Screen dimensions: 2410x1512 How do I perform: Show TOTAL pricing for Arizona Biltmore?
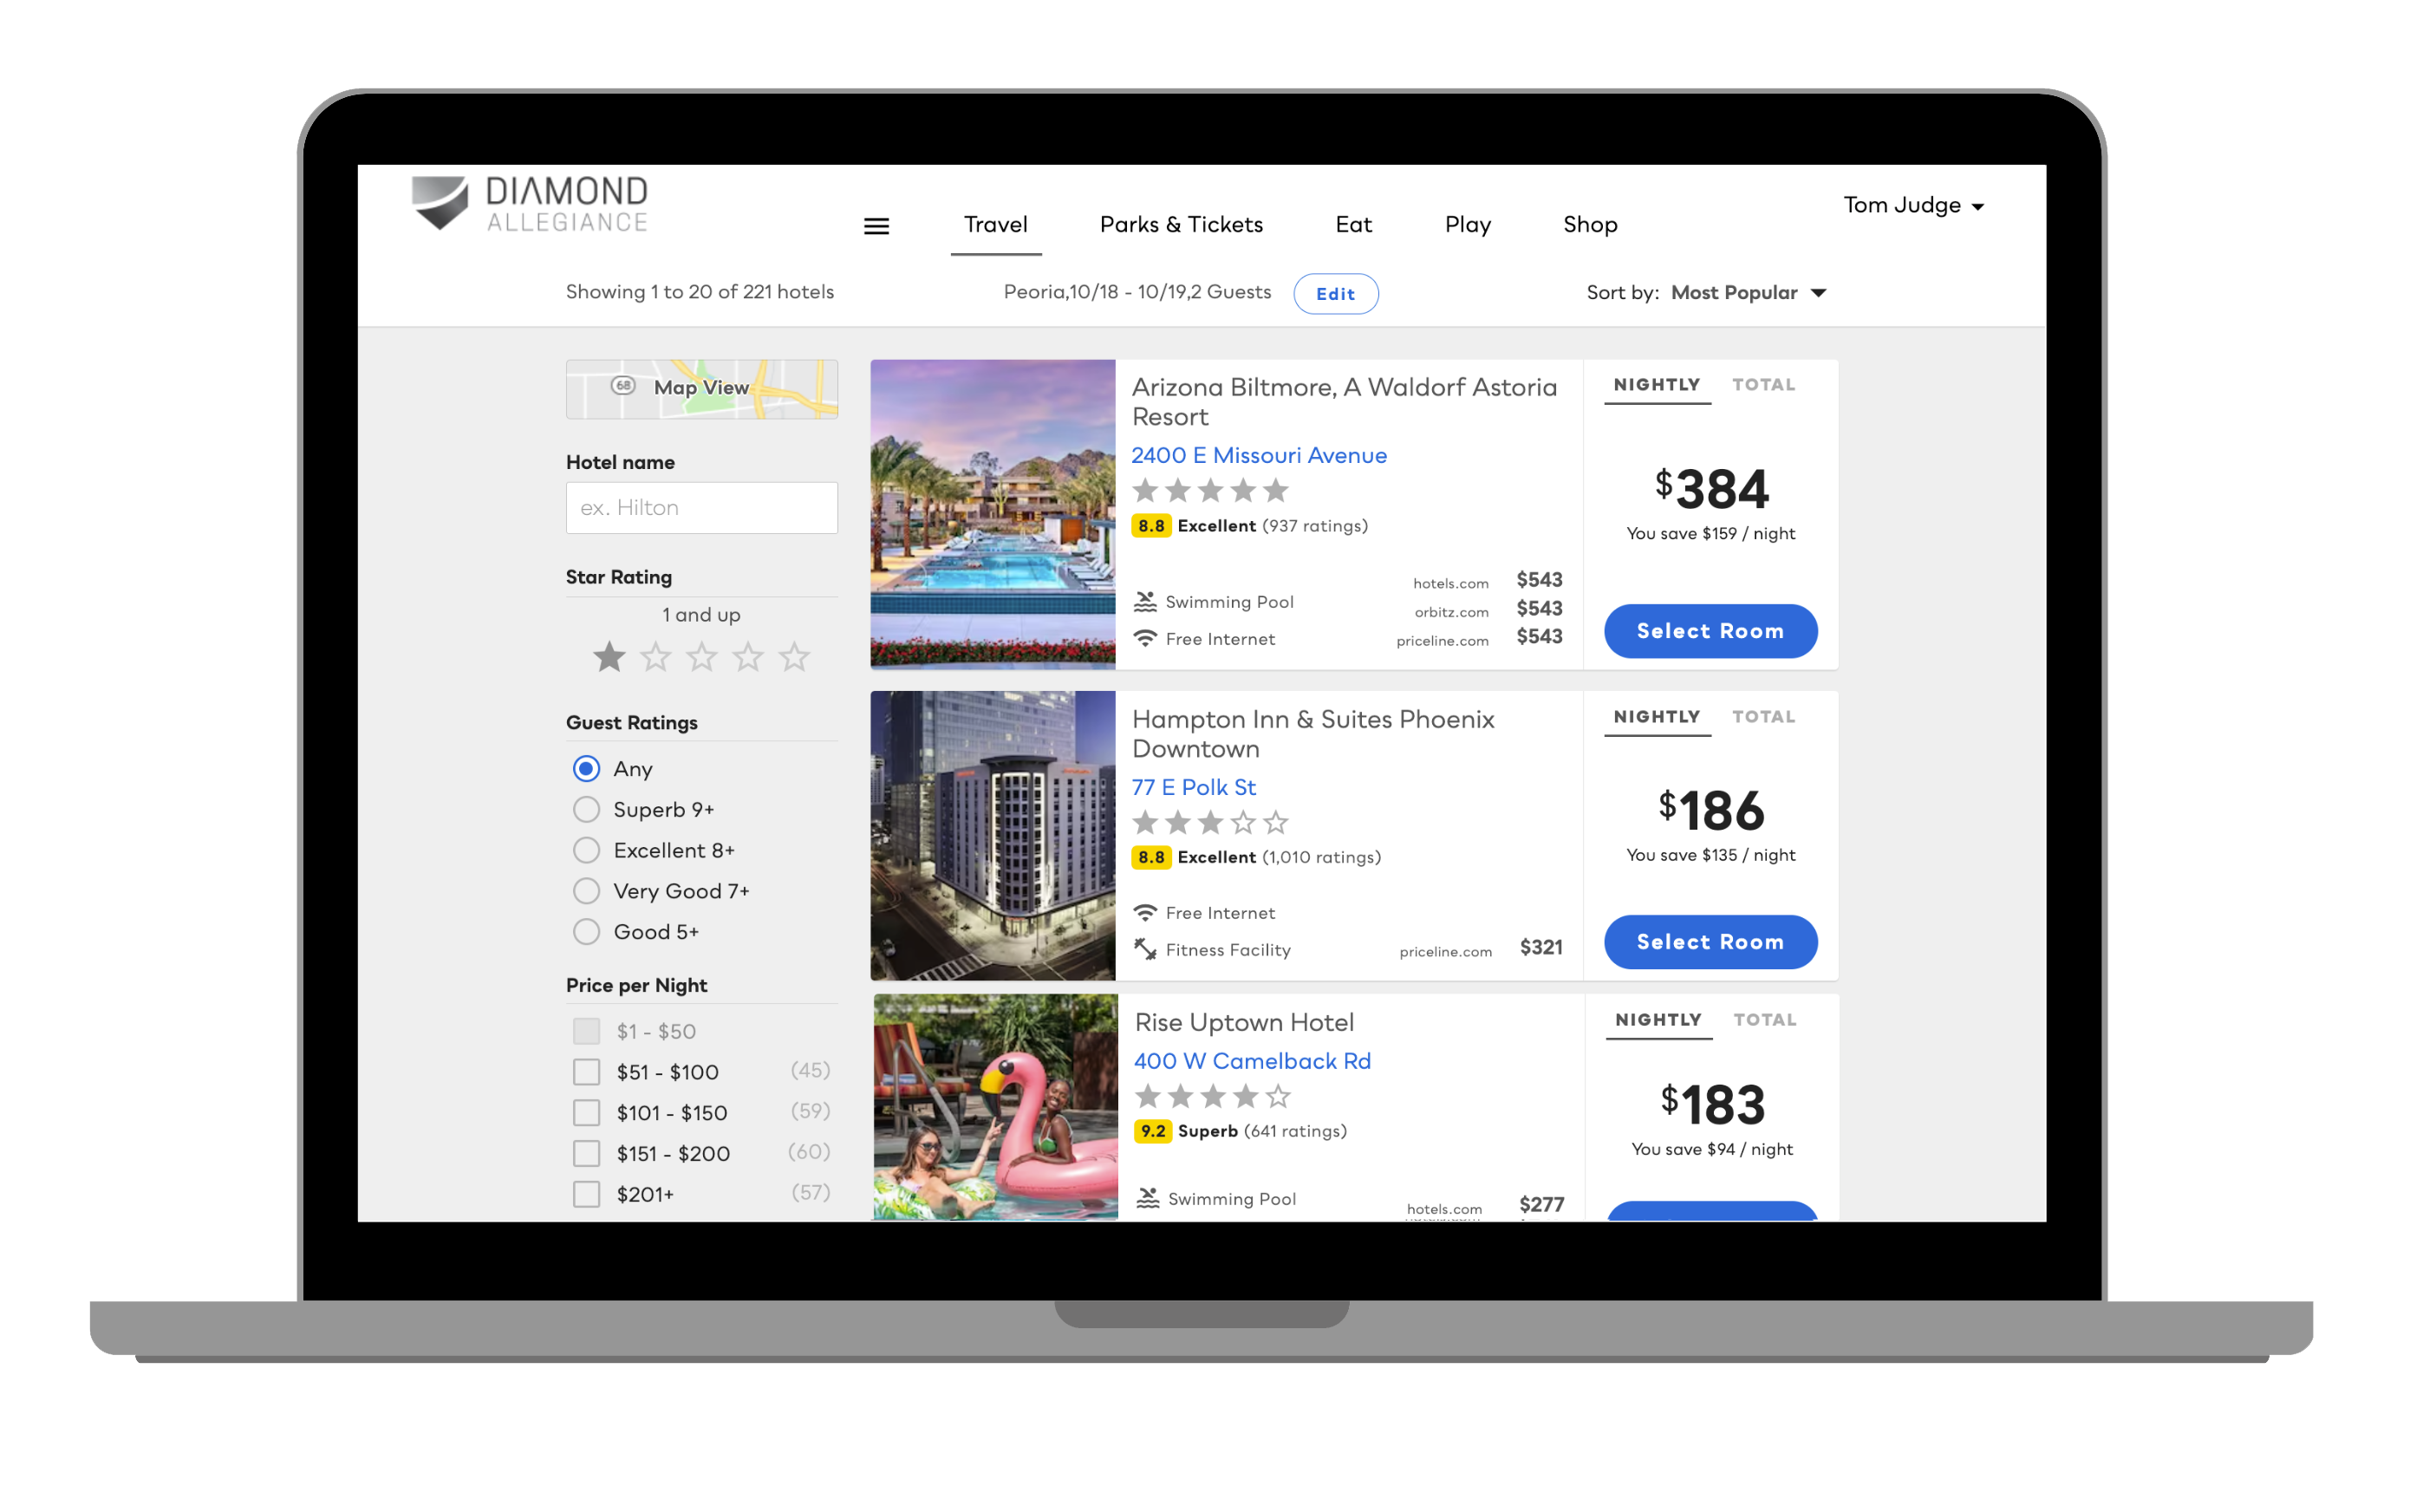tap(1763, 385)
